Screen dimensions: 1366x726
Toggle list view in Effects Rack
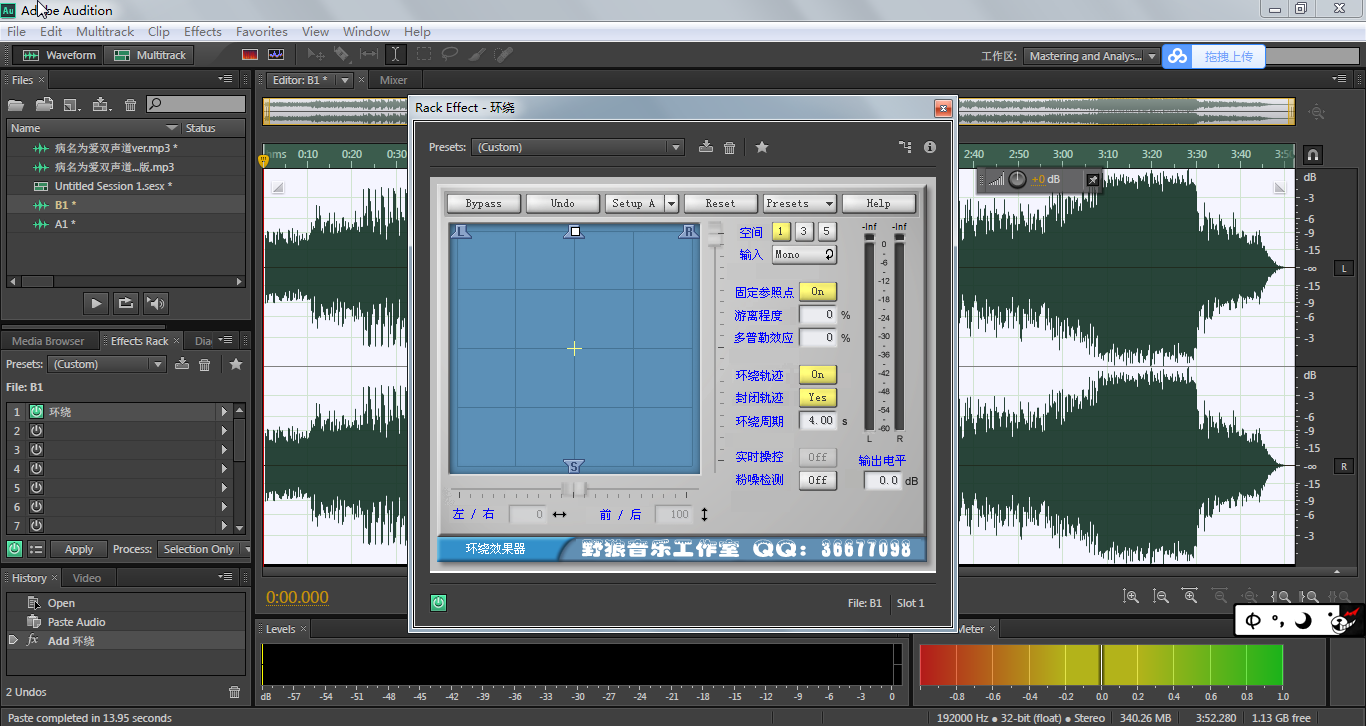click(36, 549)
